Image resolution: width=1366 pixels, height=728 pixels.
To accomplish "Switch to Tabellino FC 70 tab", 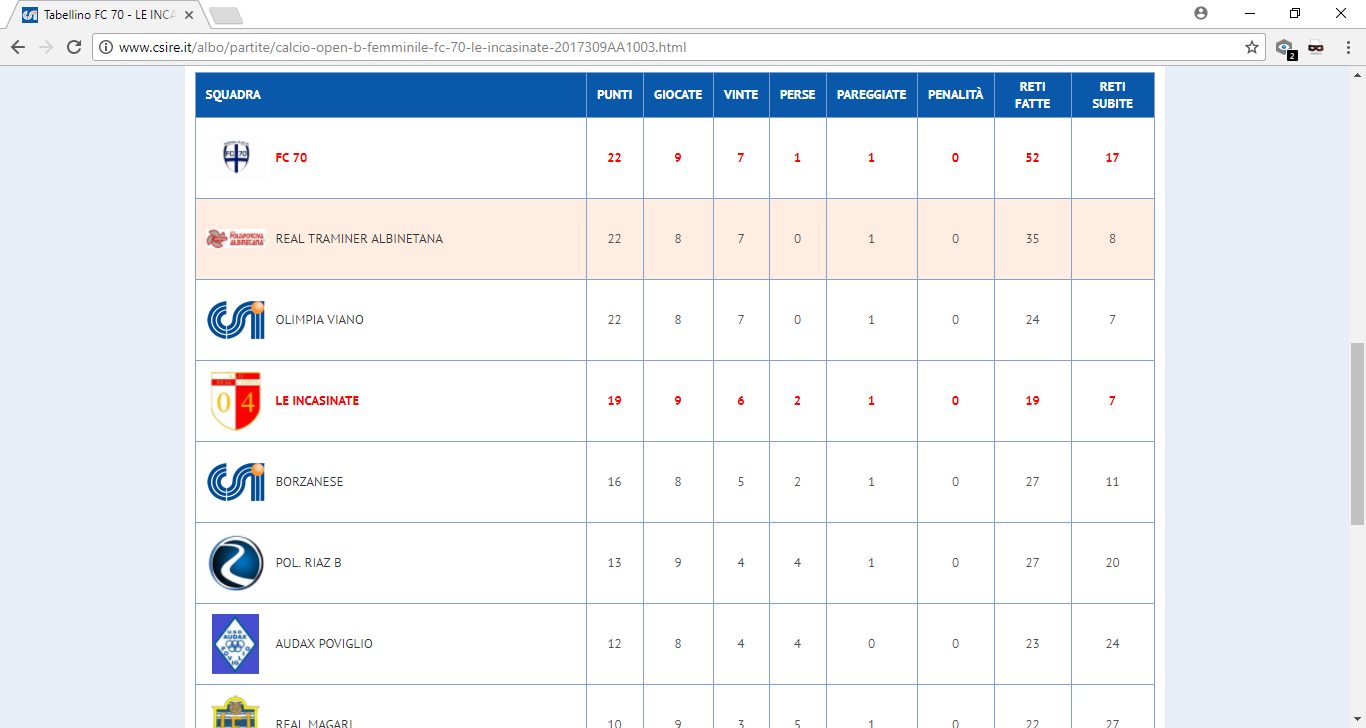I will point(108,15).
